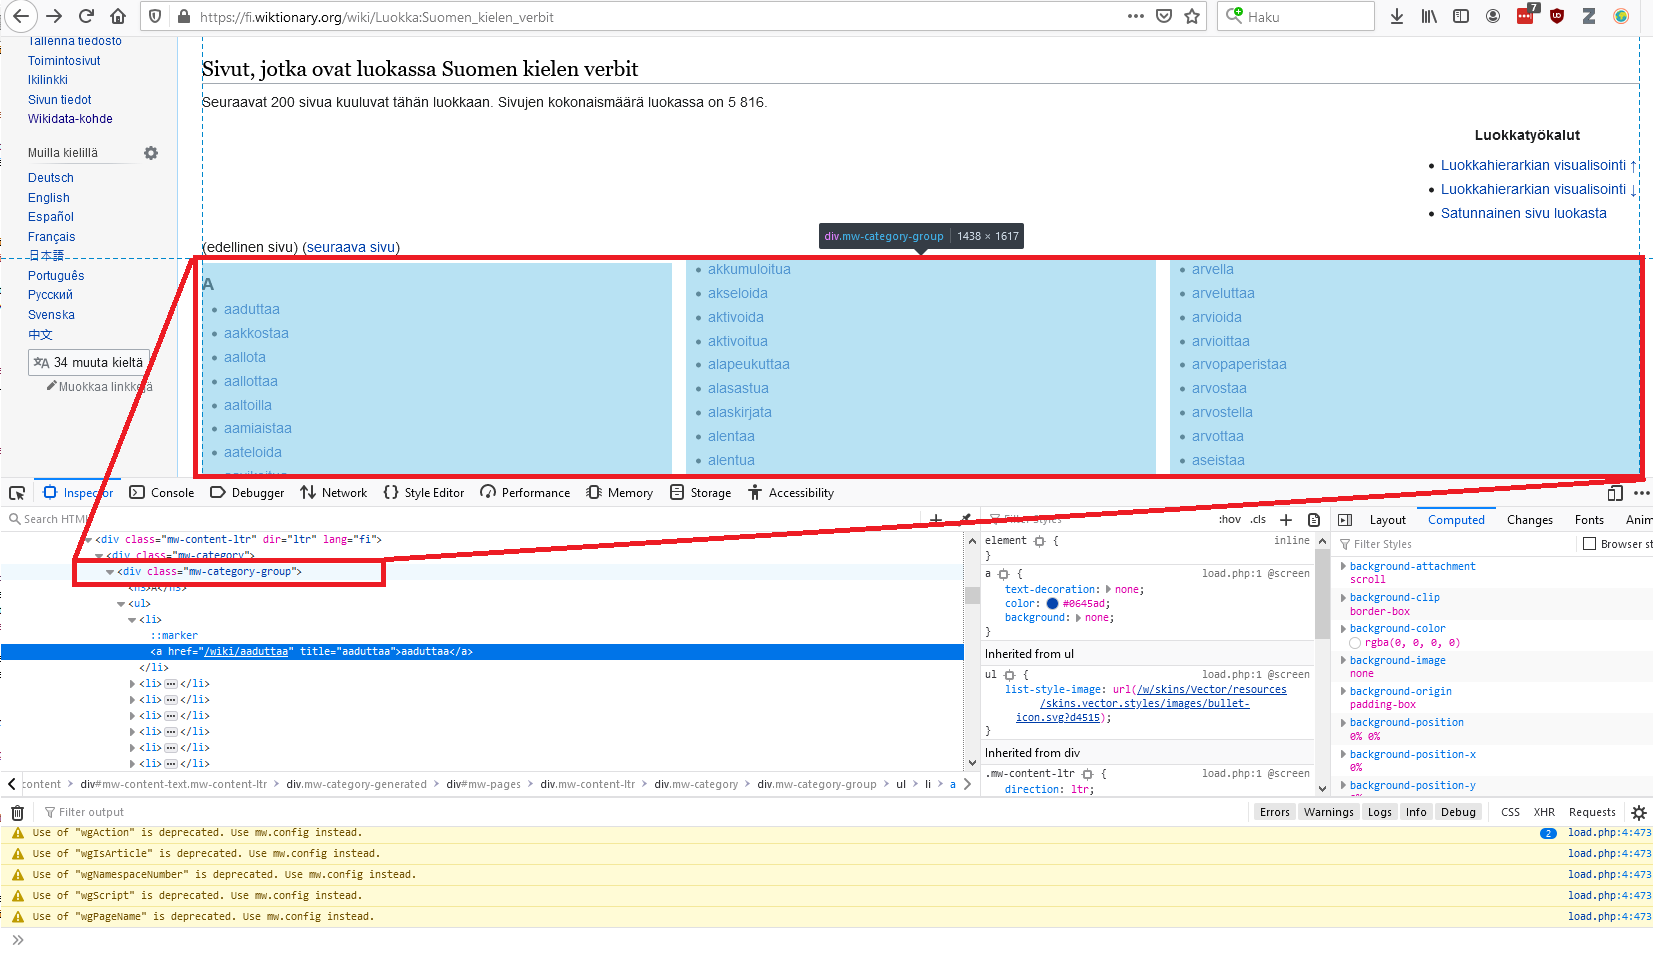Collapse the mw-category-group div node
This screenshot has height=969, width=1653.
110,572
